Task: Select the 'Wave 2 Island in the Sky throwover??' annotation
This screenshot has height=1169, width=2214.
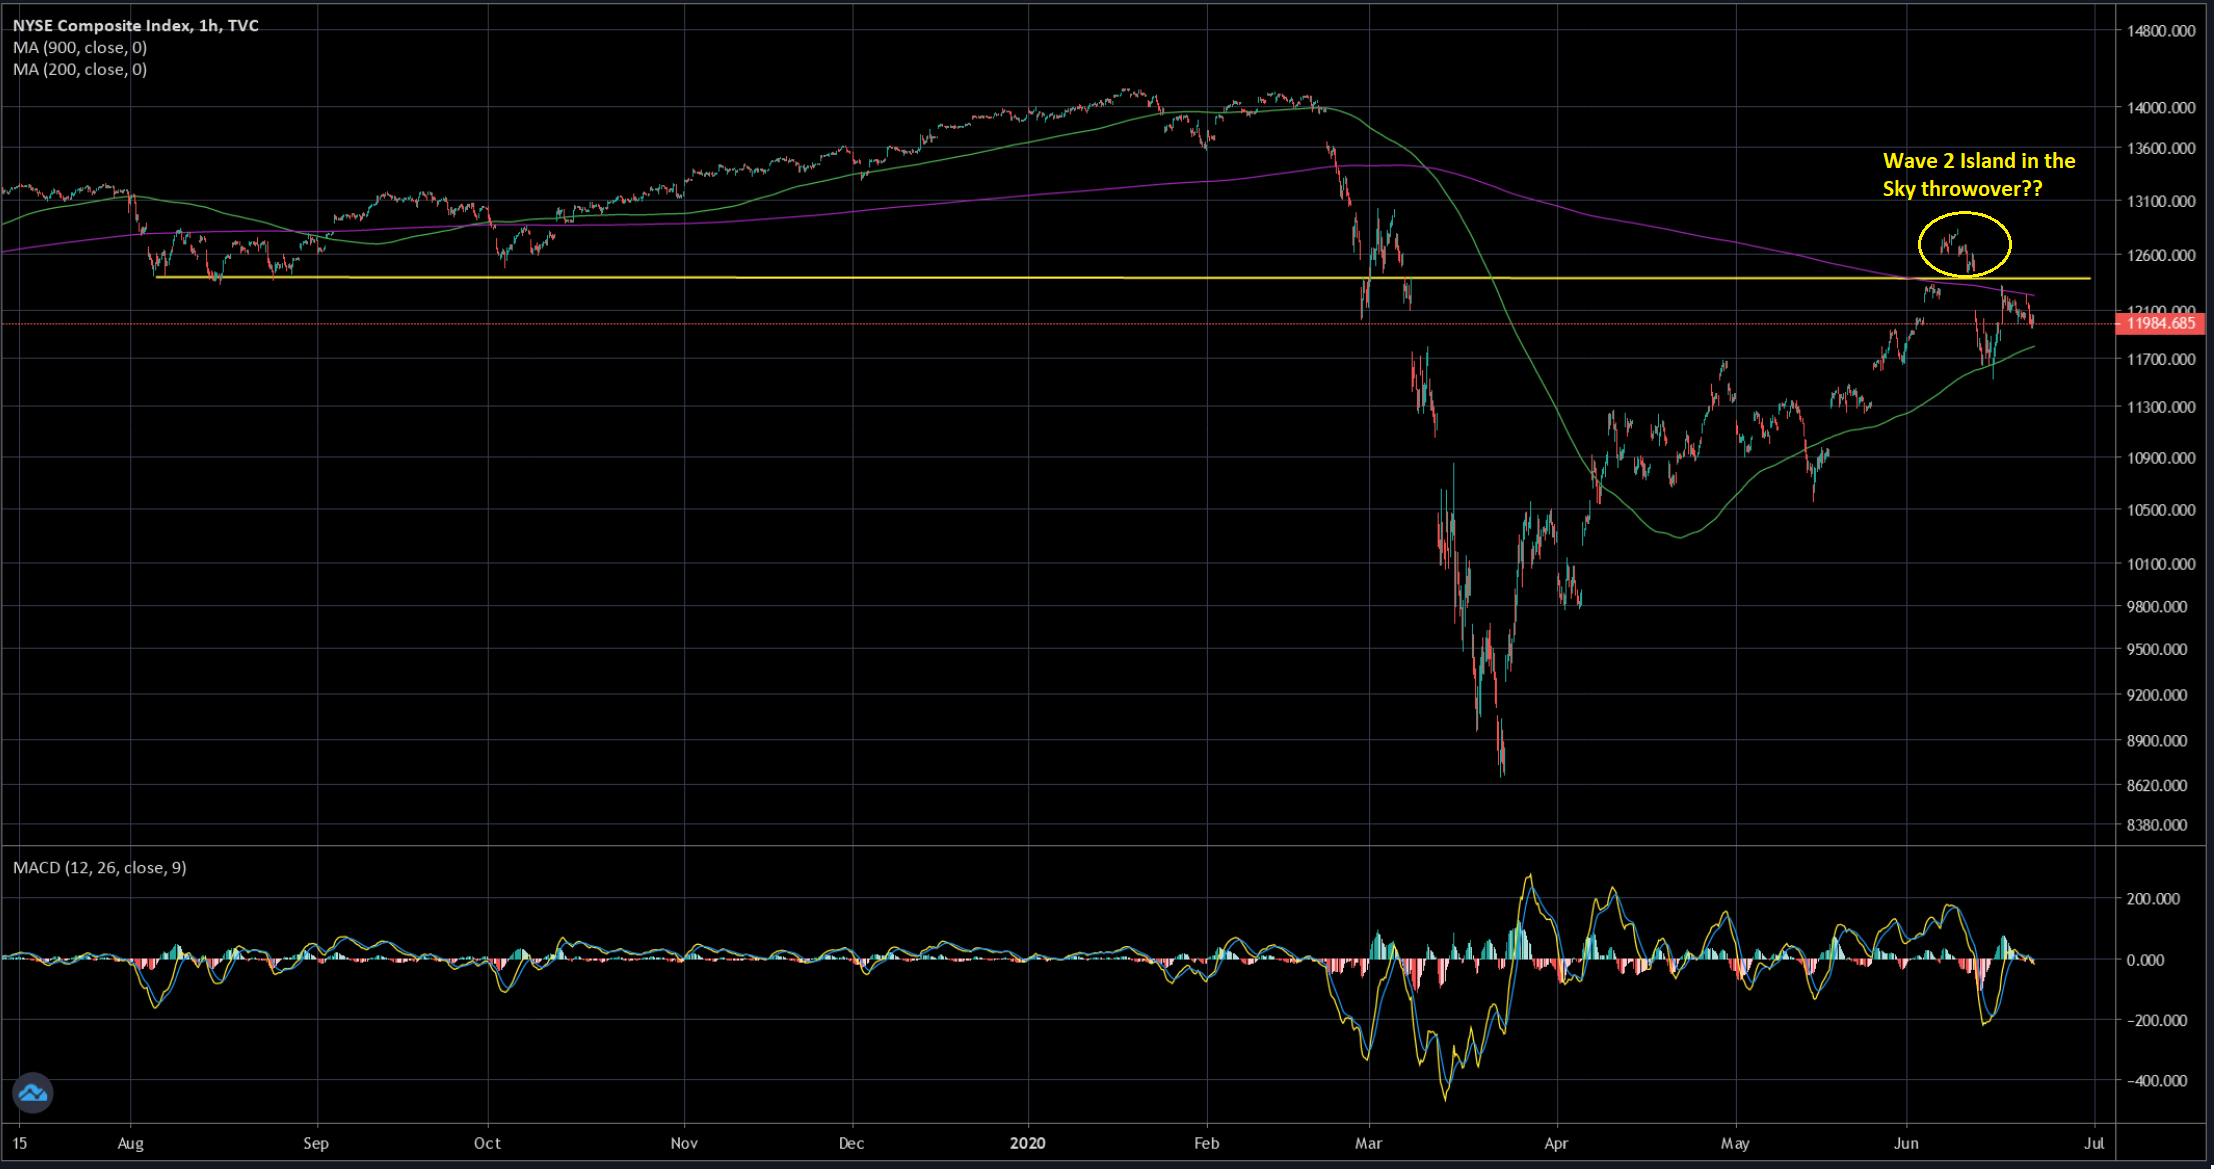Action: (x=1978, y=174)
